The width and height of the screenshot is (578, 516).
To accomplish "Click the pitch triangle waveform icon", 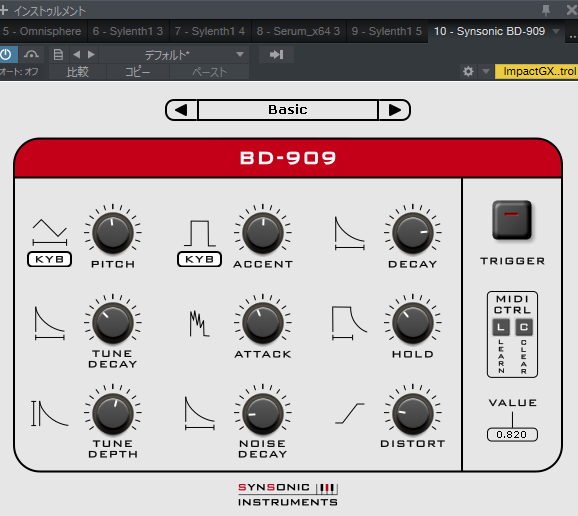I will (x=50, y=232).
